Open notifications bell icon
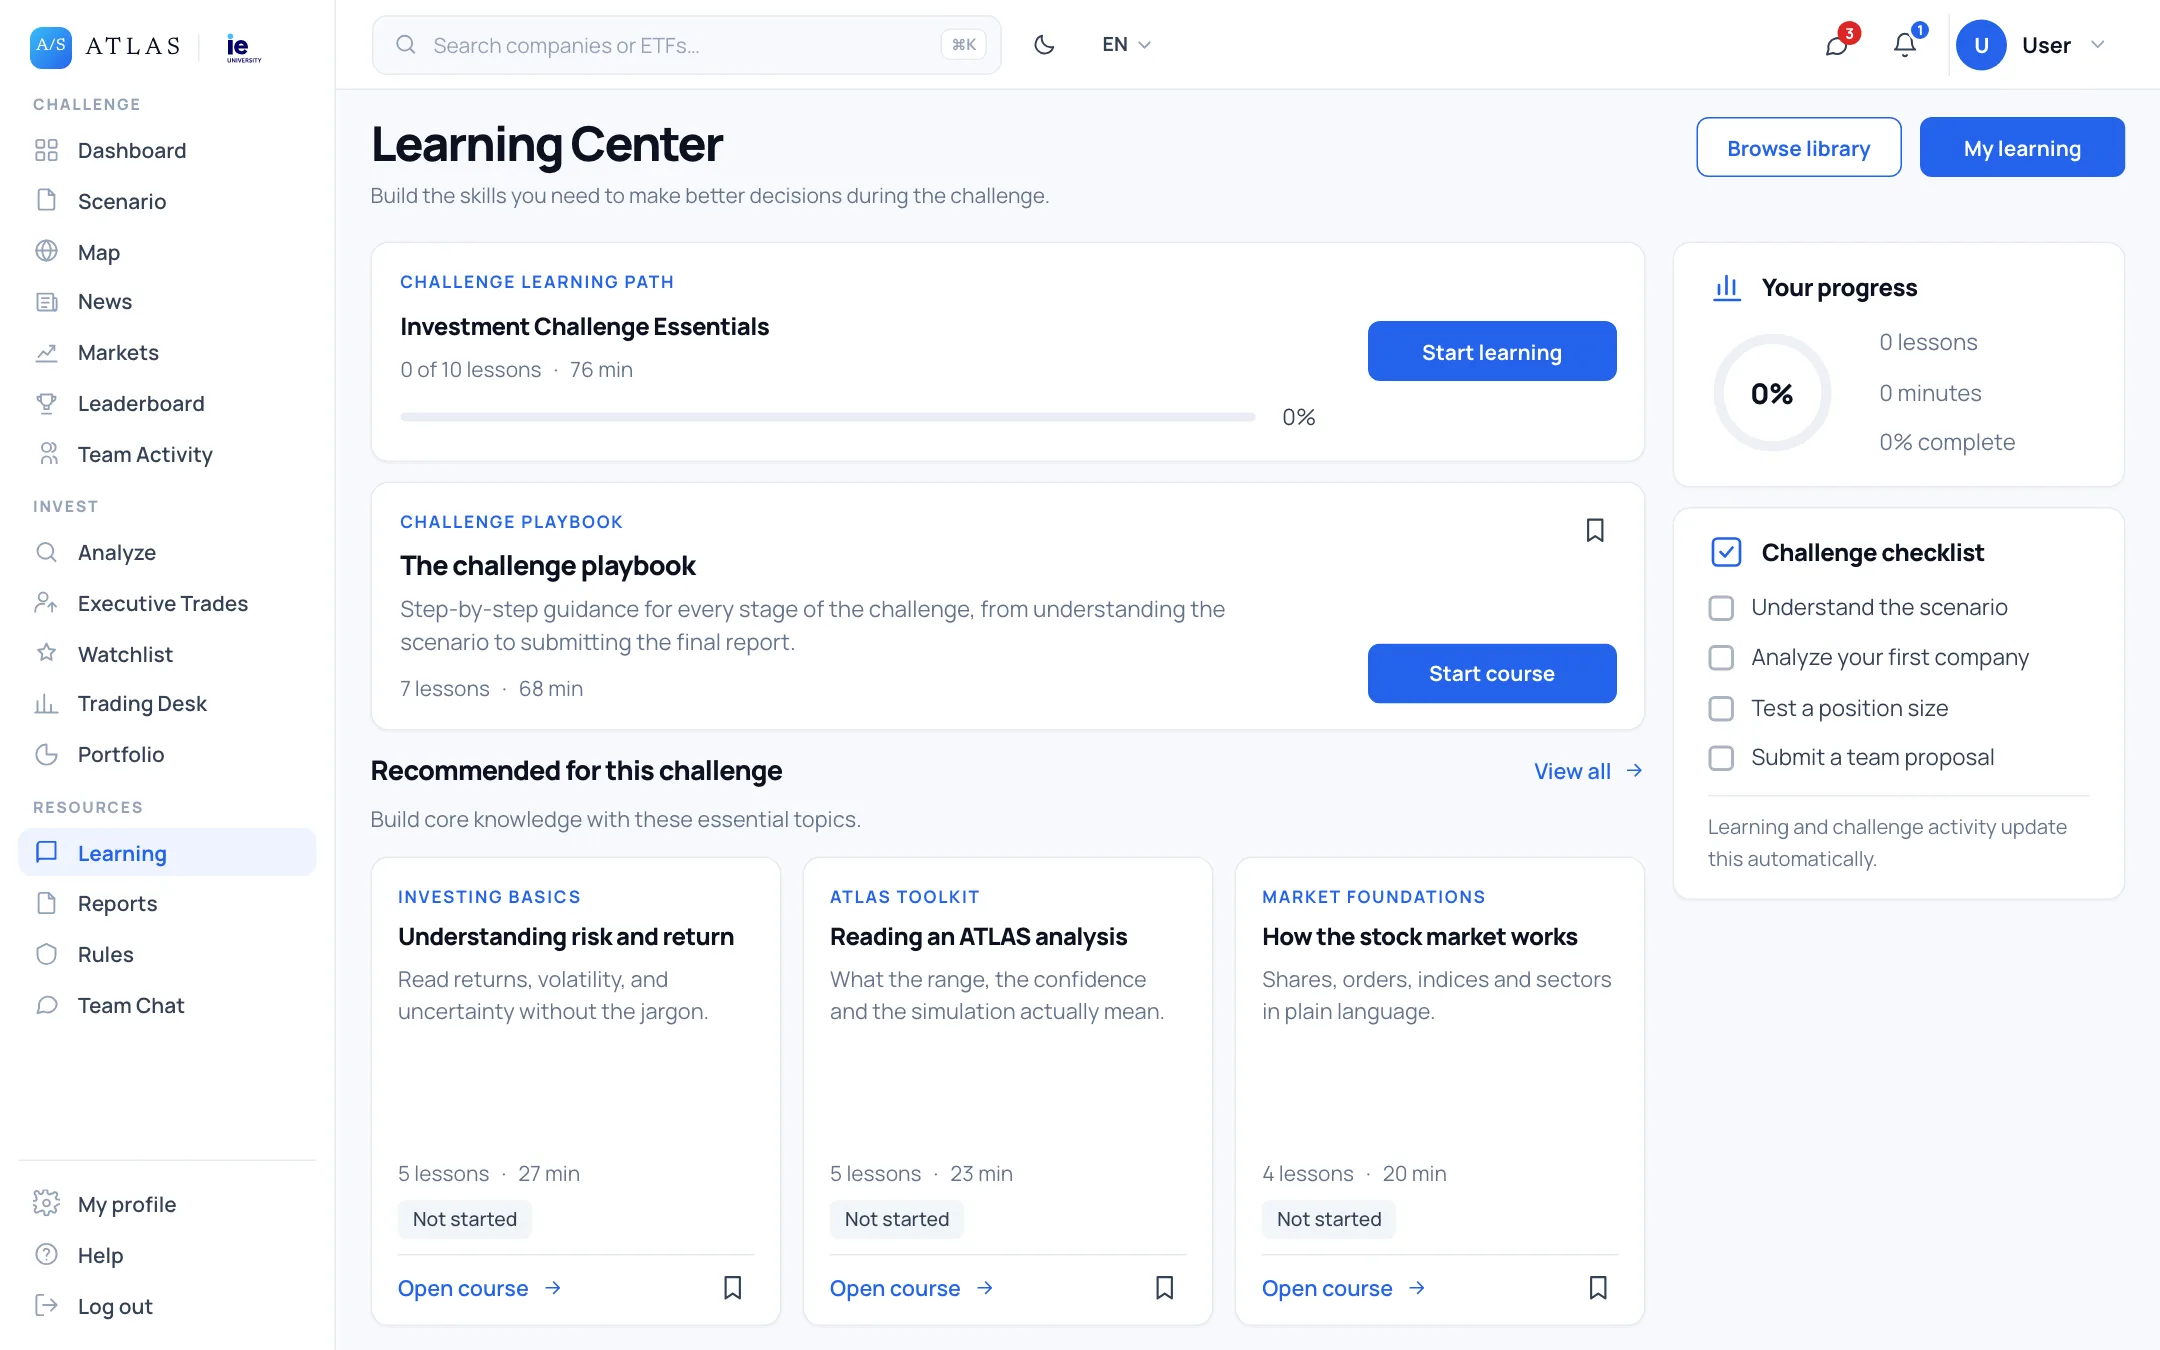 coord(1905,45)
